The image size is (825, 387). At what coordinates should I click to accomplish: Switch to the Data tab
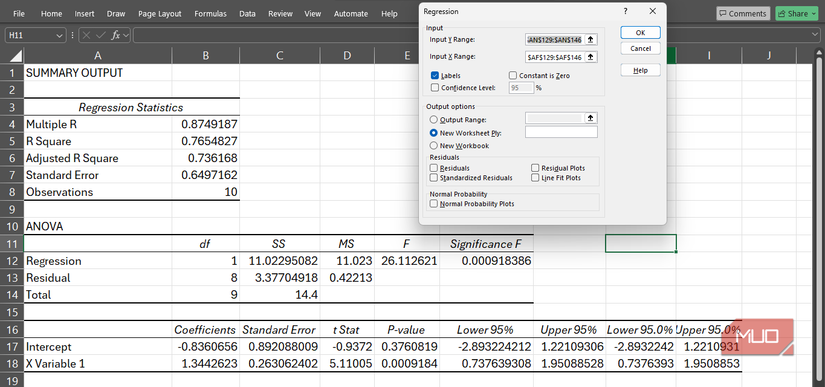click(247, 14)
